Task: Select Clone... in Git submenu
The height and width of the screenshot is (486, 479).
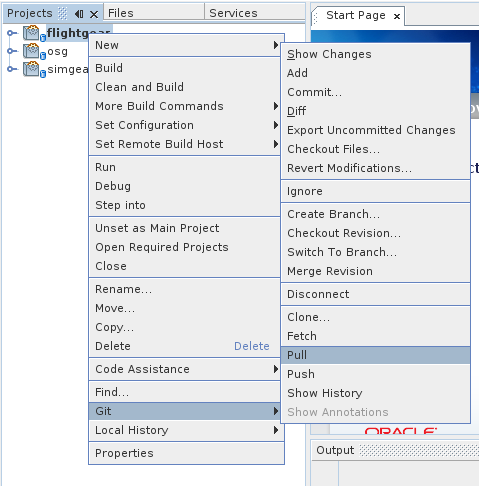Action: coord(376,317)
